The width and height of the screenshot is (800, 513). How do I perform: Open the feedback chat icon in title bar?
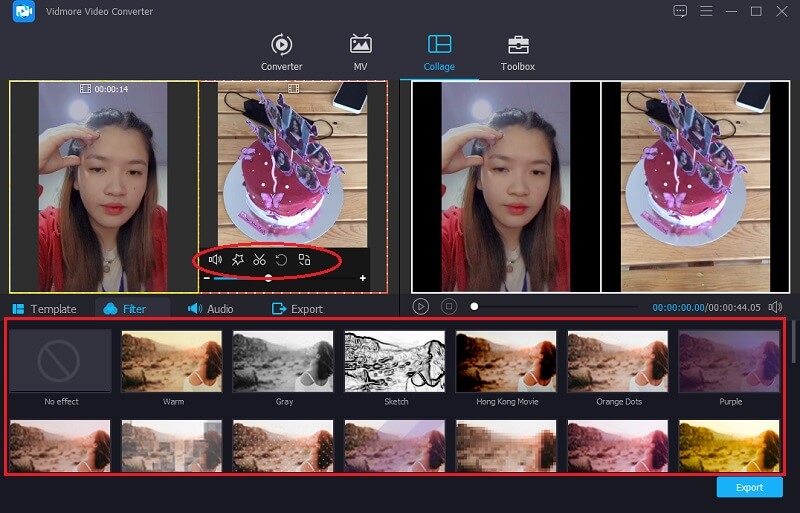click(x=680, y=11)
